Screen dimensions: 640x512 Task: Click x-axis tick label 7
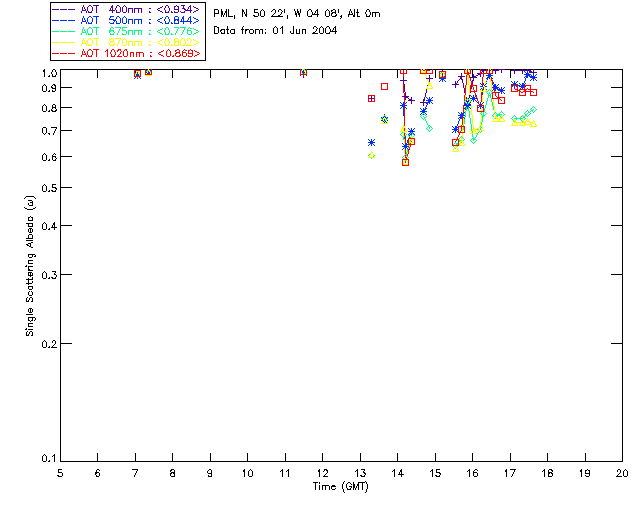point(135,473)
